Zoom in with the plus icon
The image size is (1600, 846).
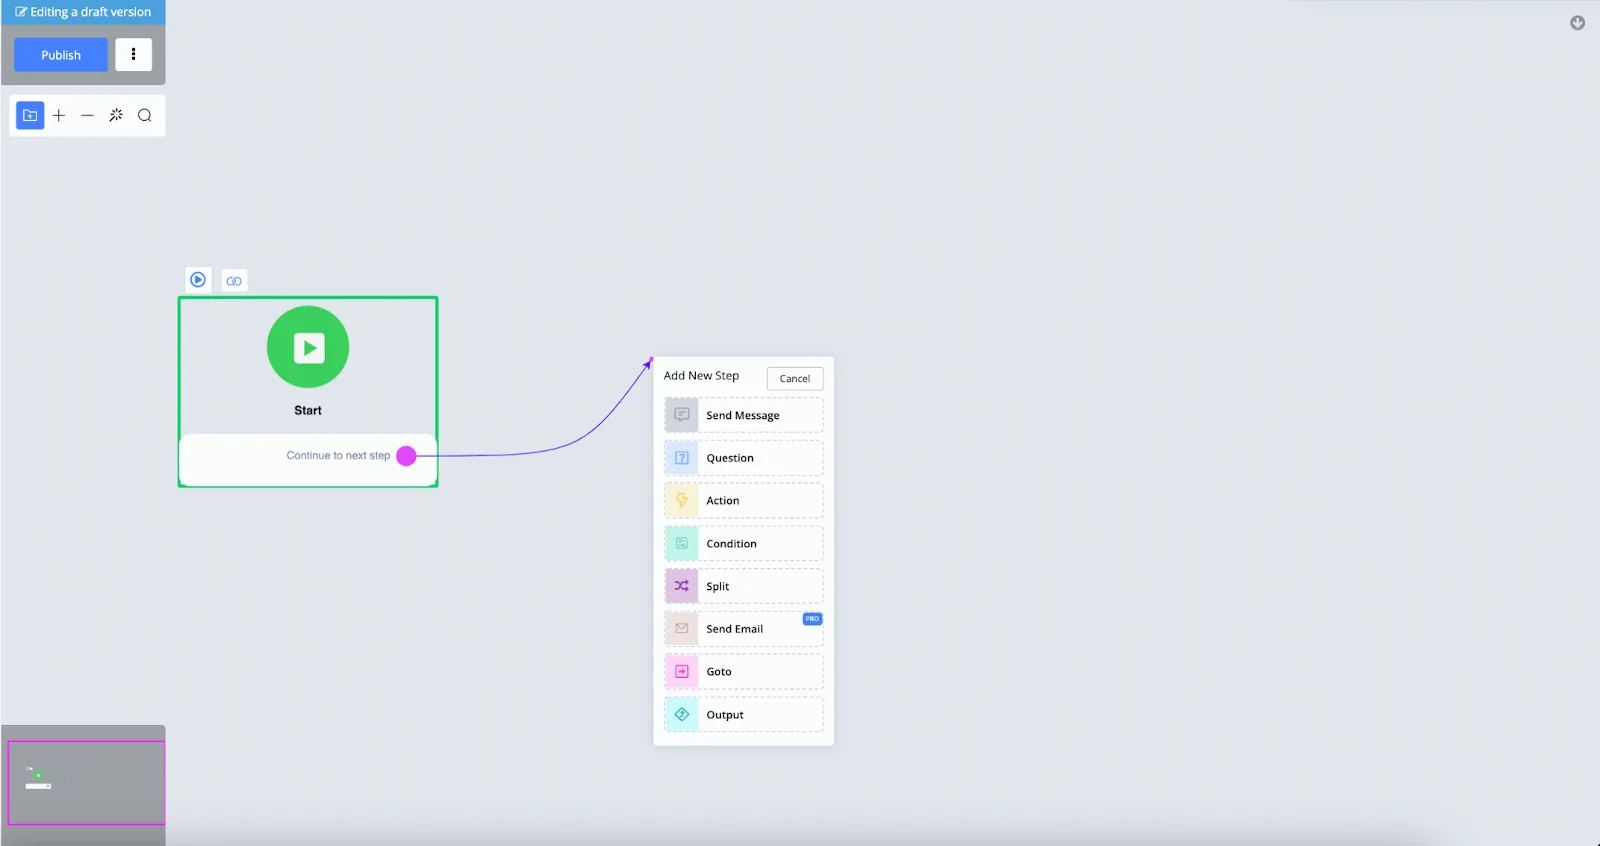tap(59, 115)
